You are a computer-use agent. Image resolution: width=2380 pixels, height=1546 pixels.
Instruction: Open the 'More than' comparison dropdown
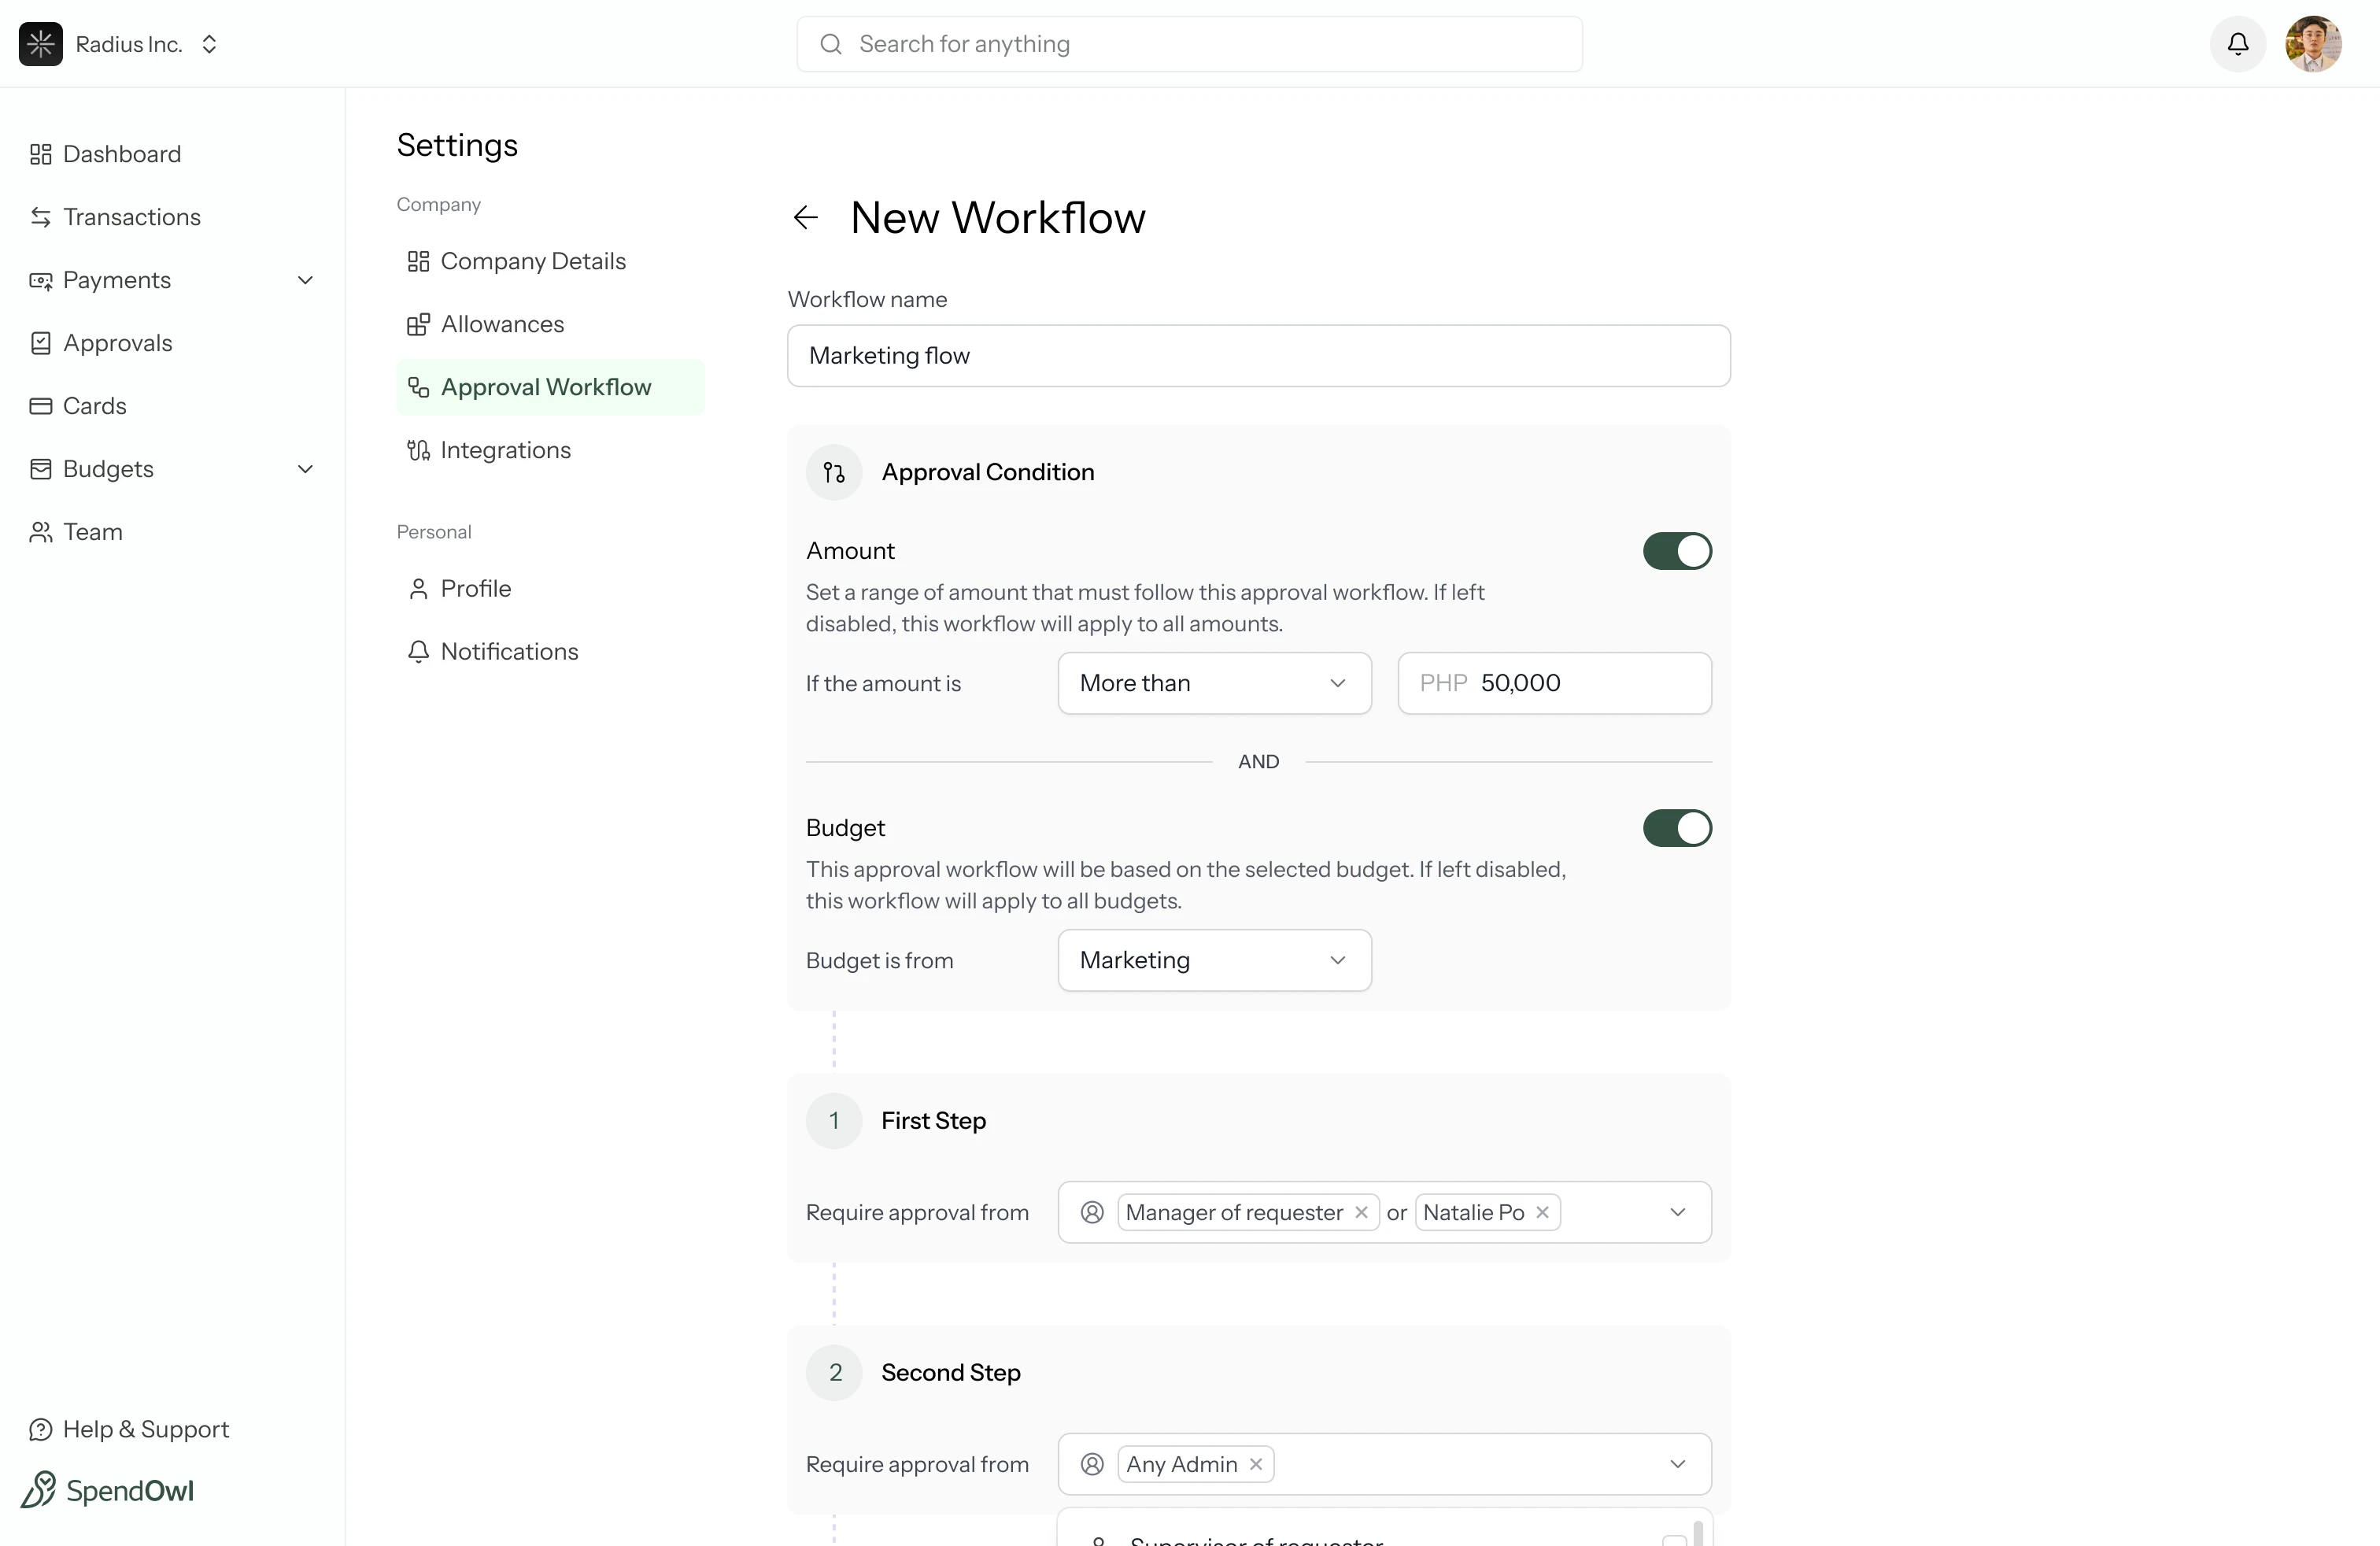point(1213,683)
